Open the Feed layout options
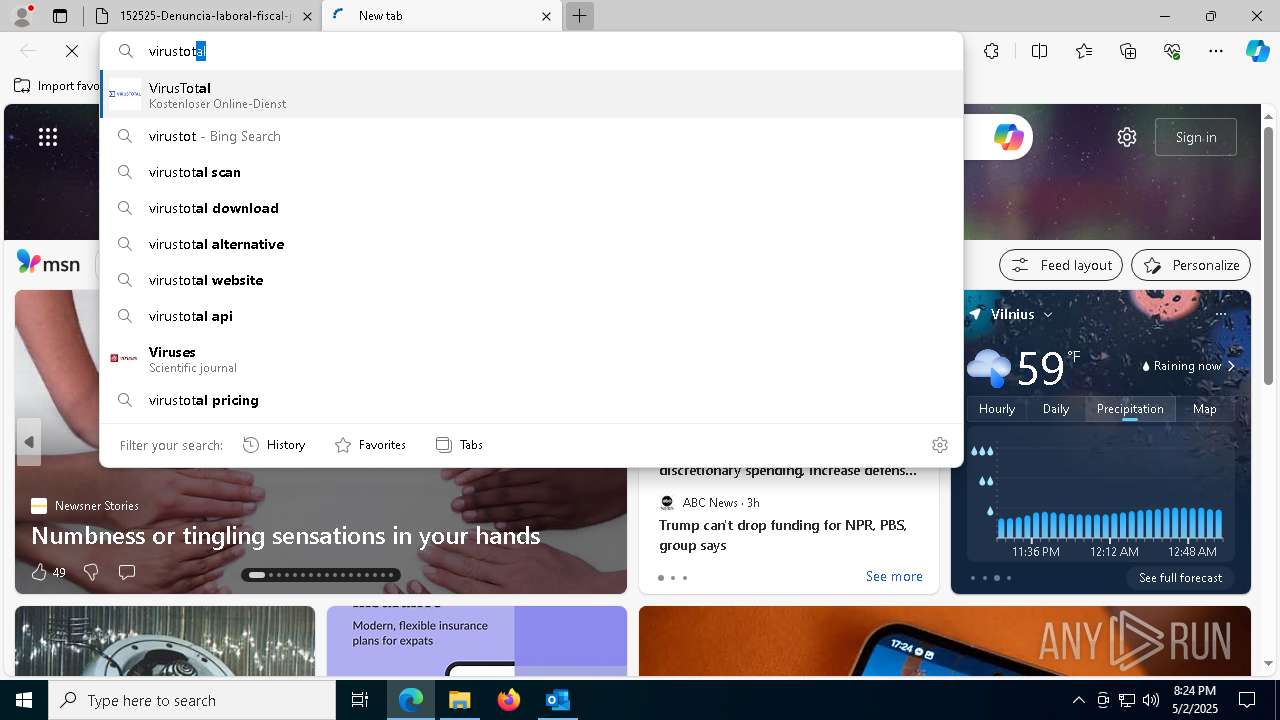This screenshot has height=720, width=1280. pyautogui.click(x=1060, y=265)
